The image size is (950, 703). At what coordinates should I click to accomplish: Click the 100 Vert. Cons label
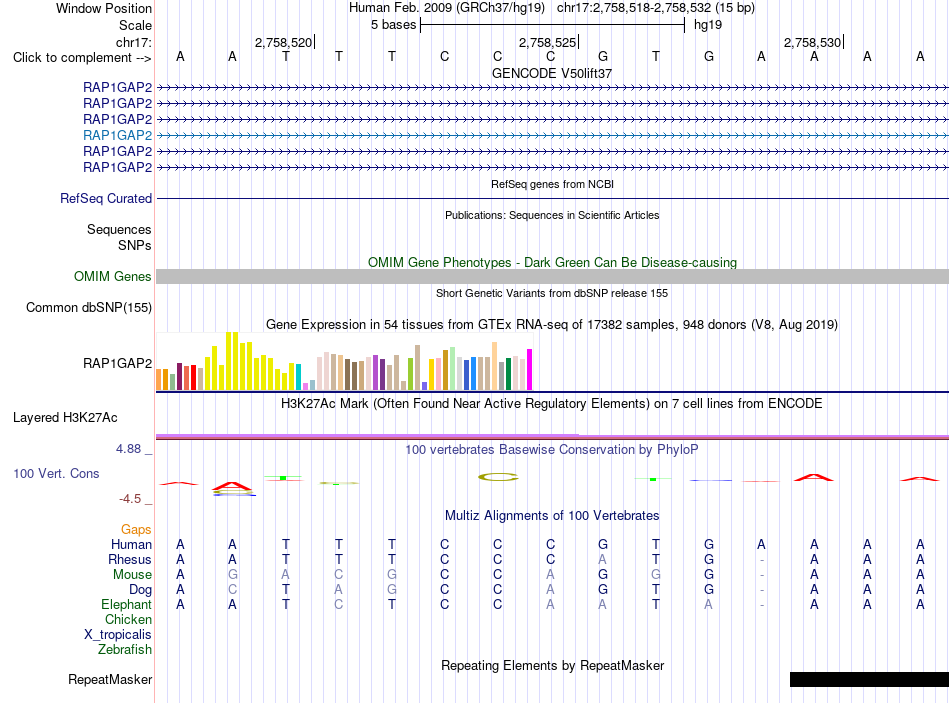56,473
